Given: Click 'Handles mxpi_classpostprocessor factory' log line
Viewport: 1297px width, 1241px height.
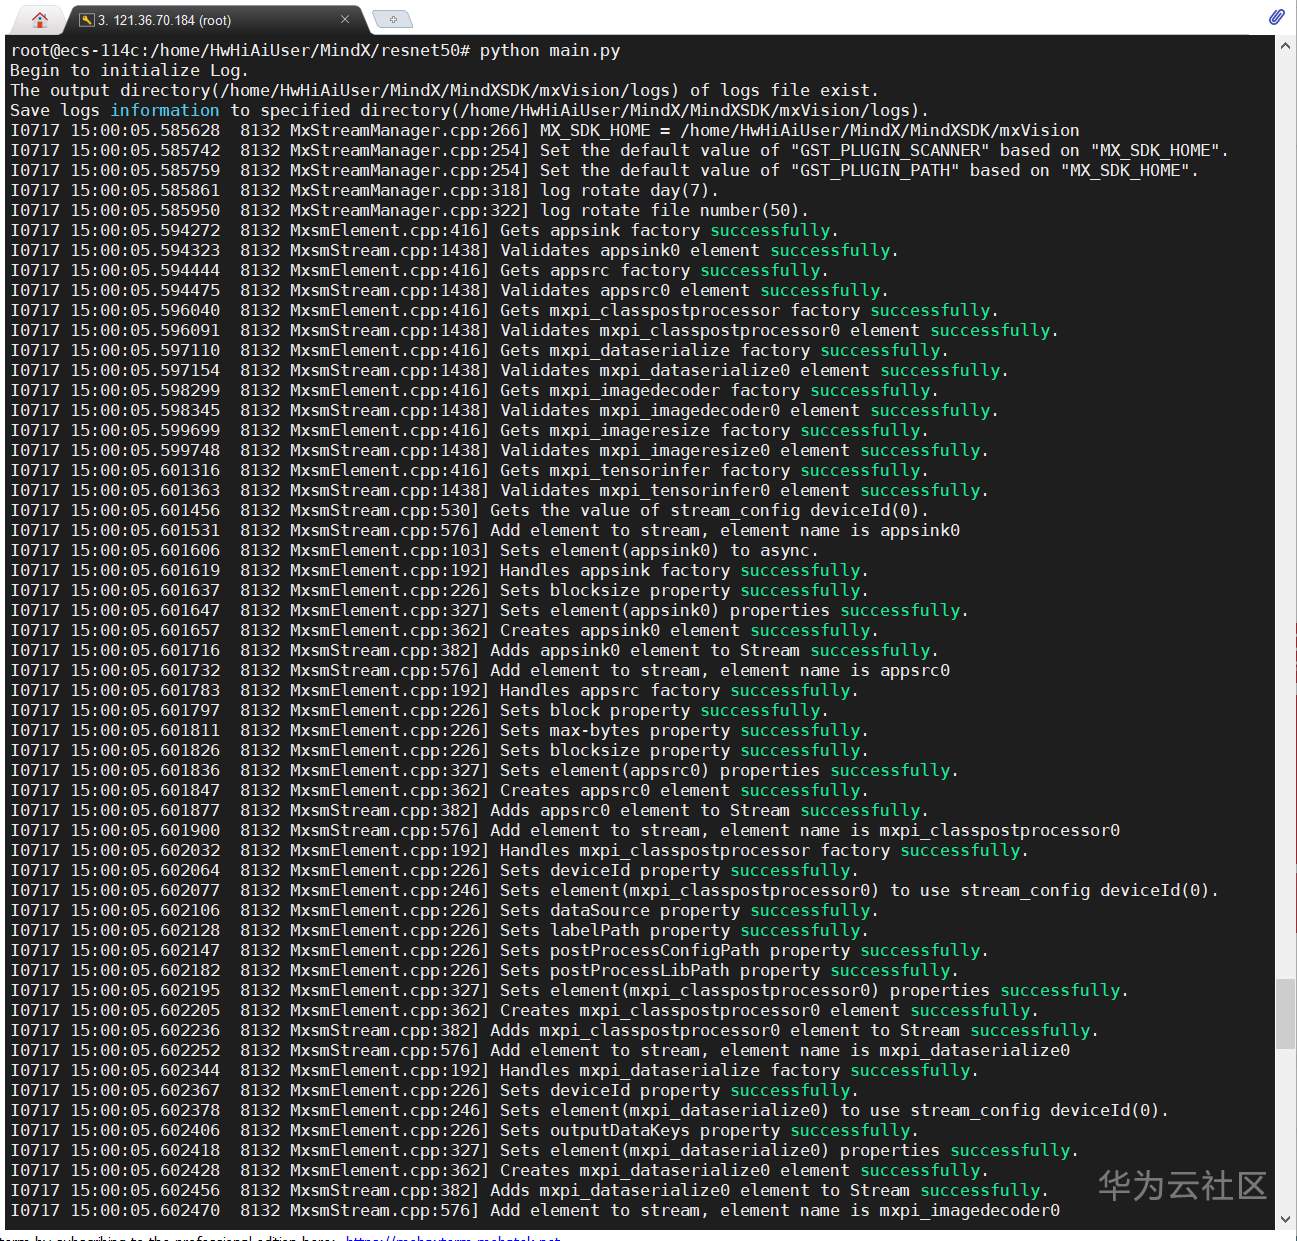Looking at the screenshot, I should click(x=520, y=850).
